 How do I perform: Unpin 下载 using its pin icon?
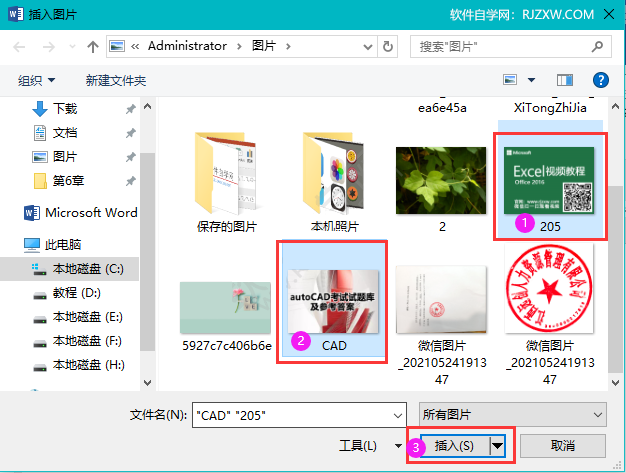[131, 109]
